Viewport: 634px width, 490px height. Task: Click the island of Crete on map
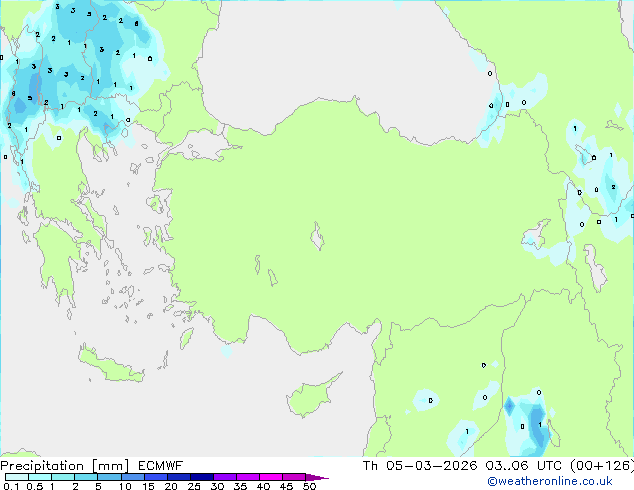pyautogui.click(x=111, y=366)
